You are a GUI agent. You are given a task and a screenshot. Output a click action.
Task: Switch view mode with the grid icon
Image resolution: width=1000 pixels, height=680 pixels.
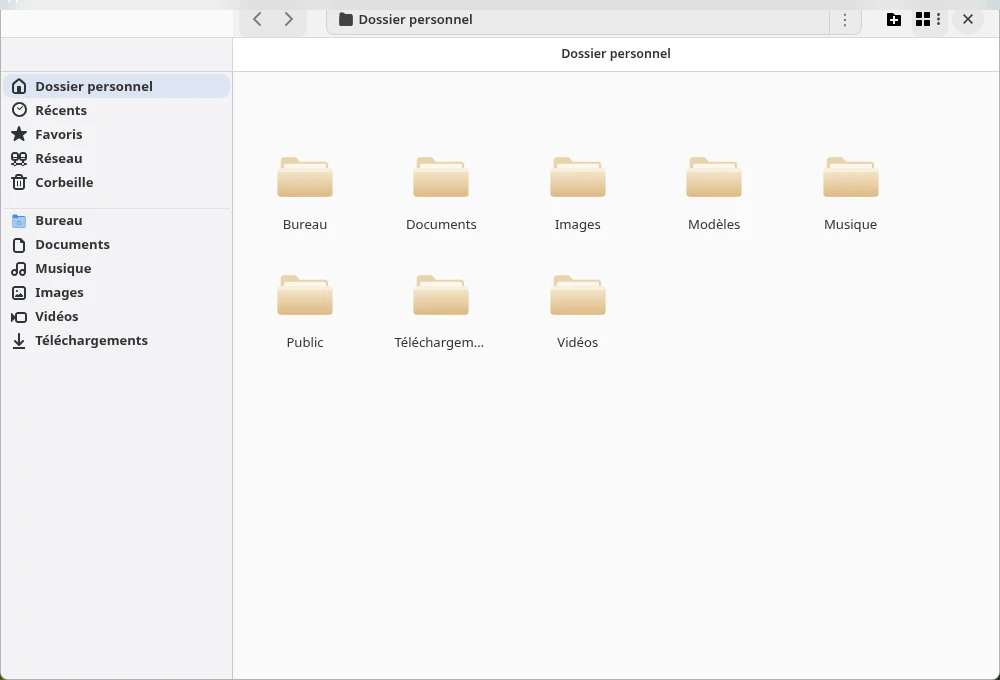coord(922,20)
